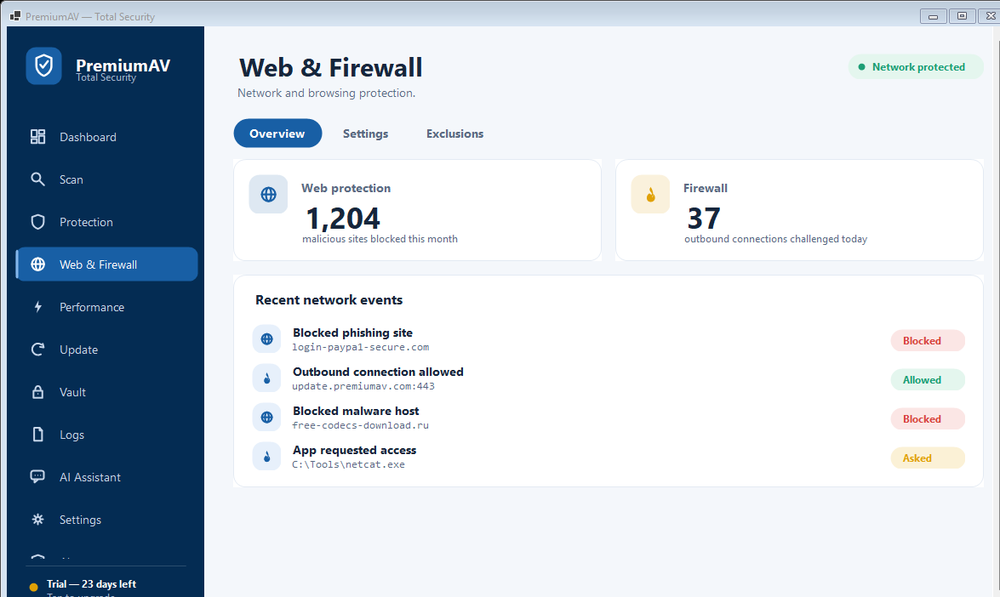This screenshot has height=597, width=1000.
Task: Go to the Scan section
Action: coord(107,179)
